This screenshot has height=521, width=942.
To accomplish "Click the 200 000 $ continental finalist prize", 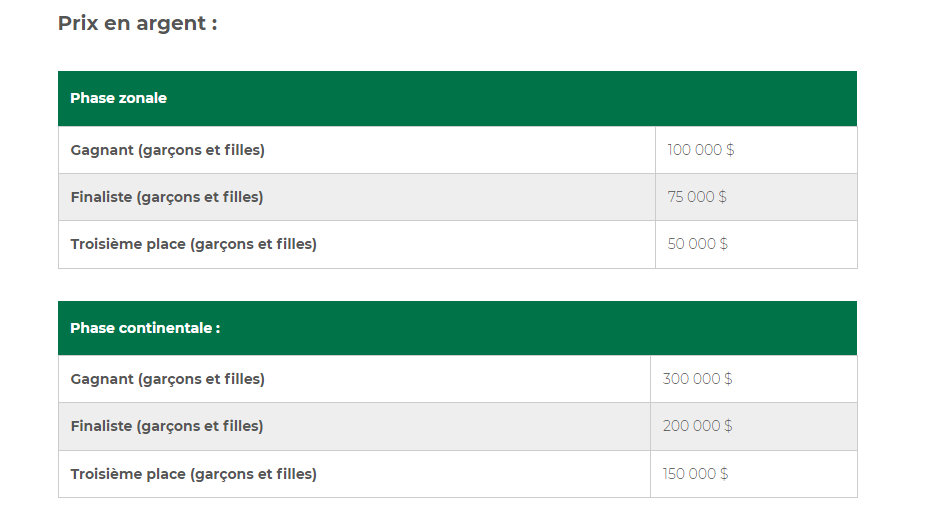I will pyautogui.click(x=697, y=426).
